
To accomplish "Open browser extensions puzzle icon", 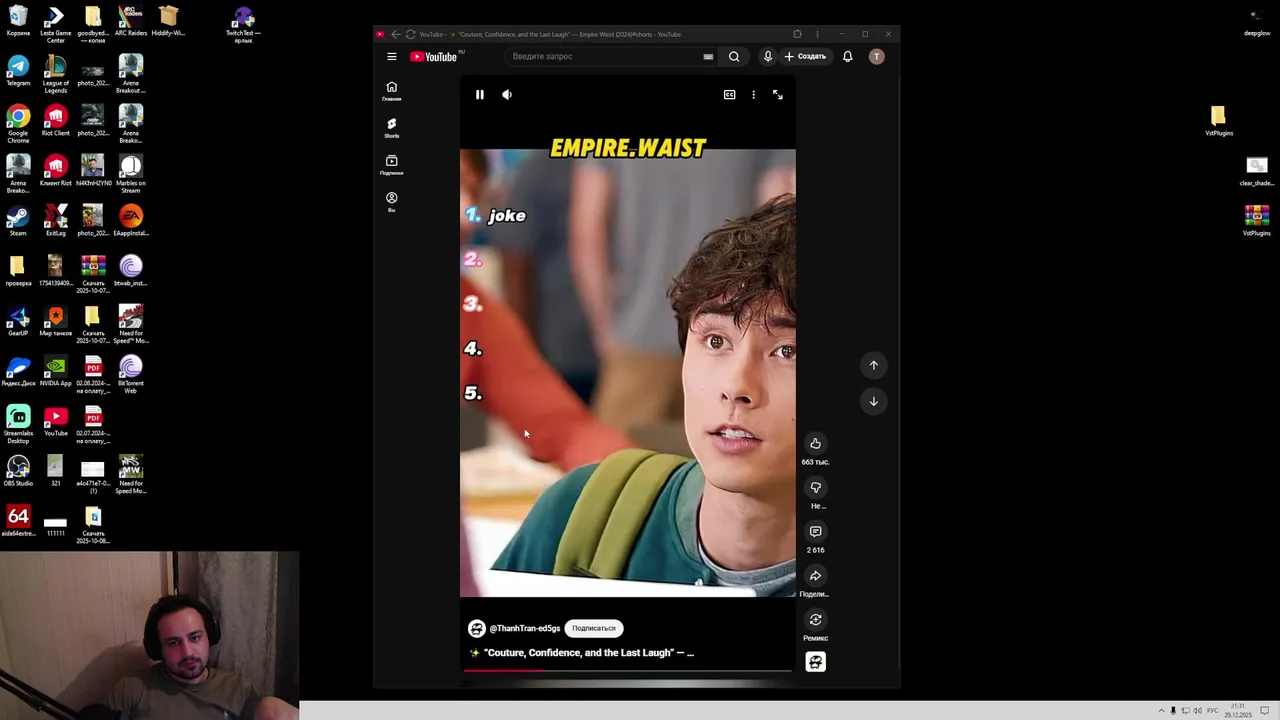I will tap(797, 34).
